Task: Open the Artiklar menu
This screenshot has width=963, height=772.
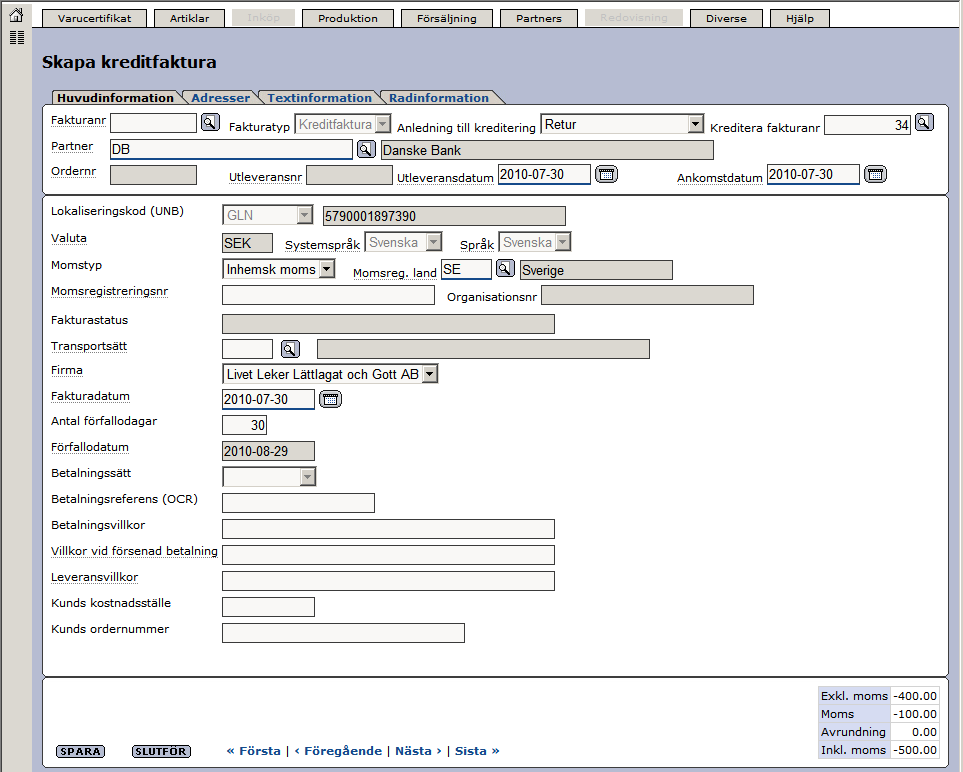Action: (189, 18)
